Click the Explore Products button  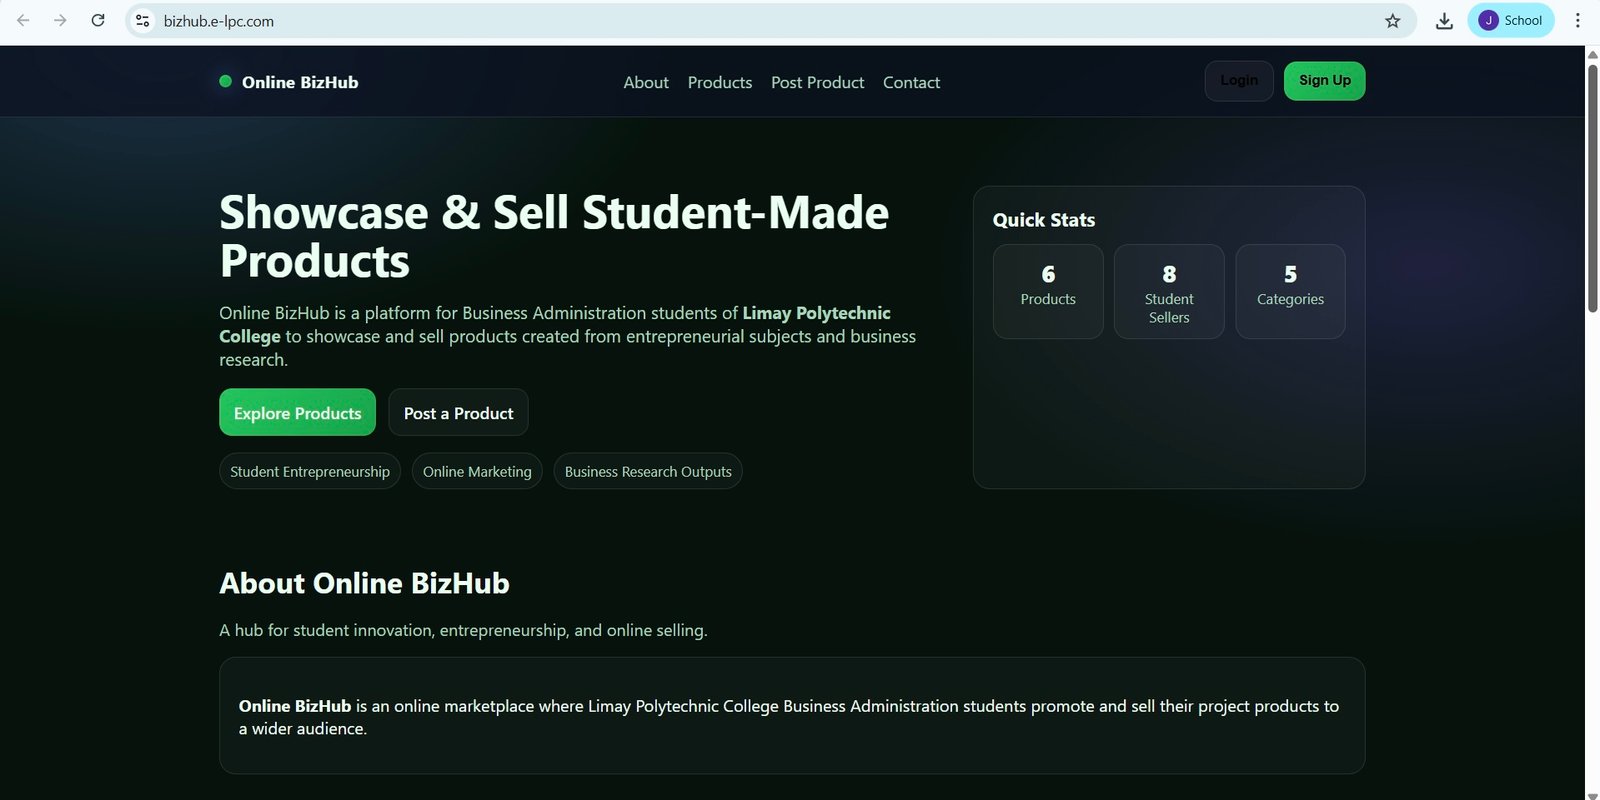pos(297,412)
